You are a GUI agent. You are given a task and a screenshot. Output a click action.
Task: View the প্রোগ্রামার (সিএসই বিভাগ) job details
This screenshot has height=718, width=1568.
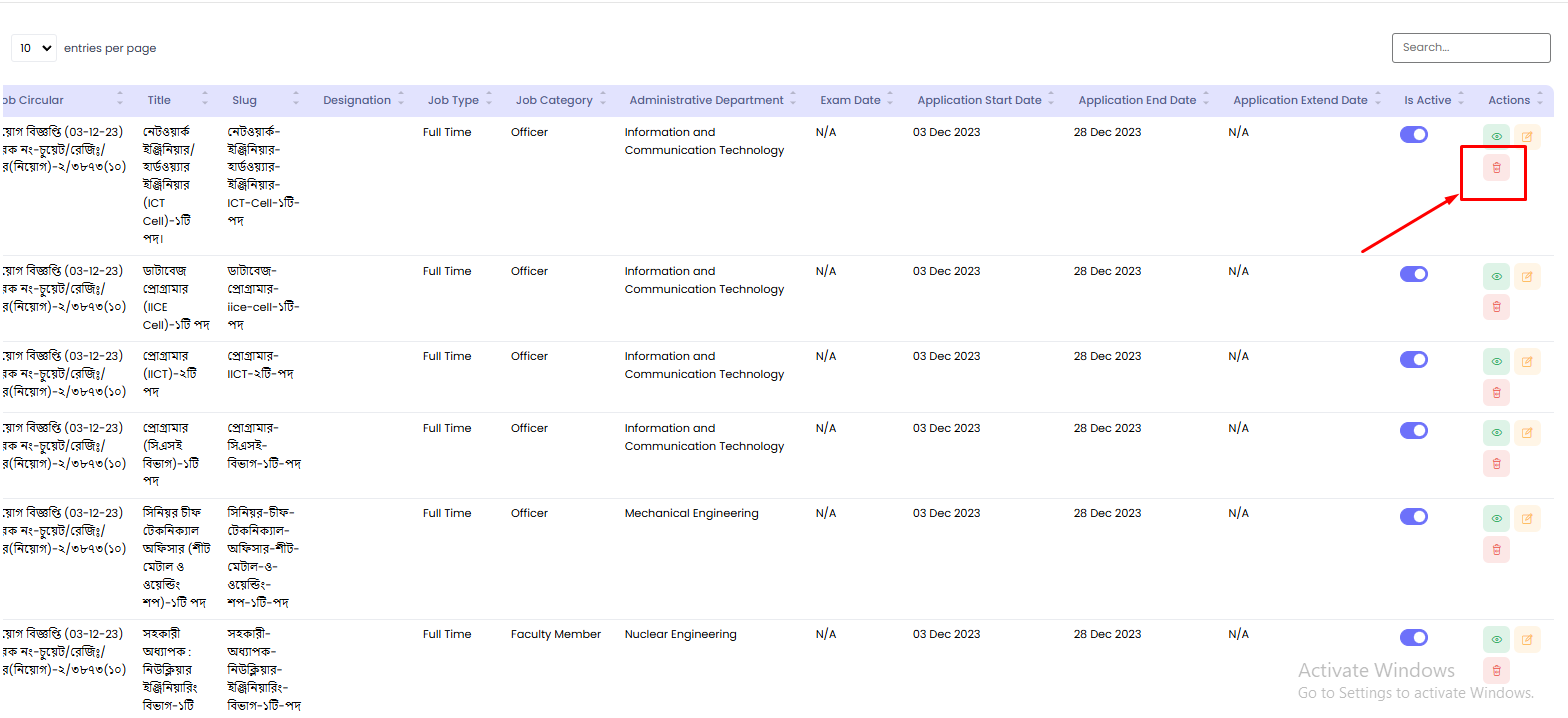pyautogui.click(x=1496, y=433)
